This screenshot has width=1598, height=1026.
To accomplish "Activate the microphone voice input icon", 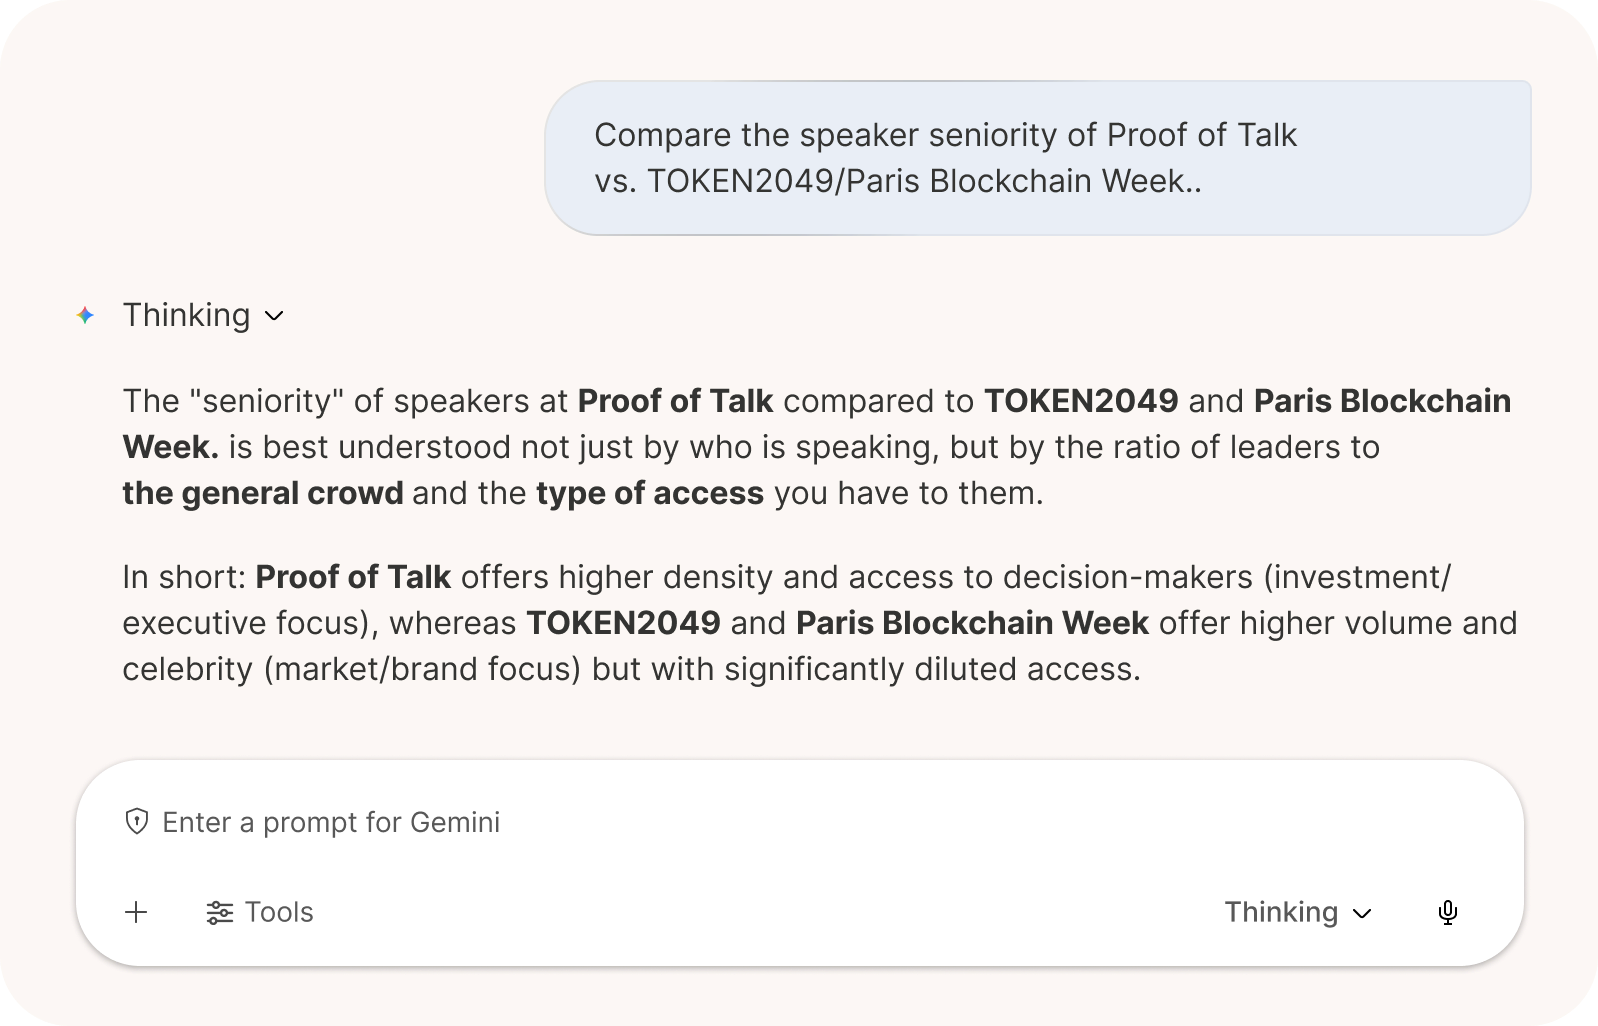I will pos(1447,912).
